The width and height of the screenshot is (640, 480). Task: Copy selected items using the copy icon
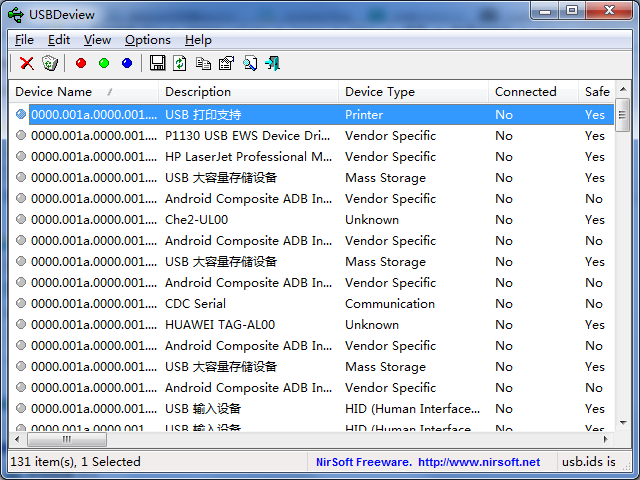203,63
